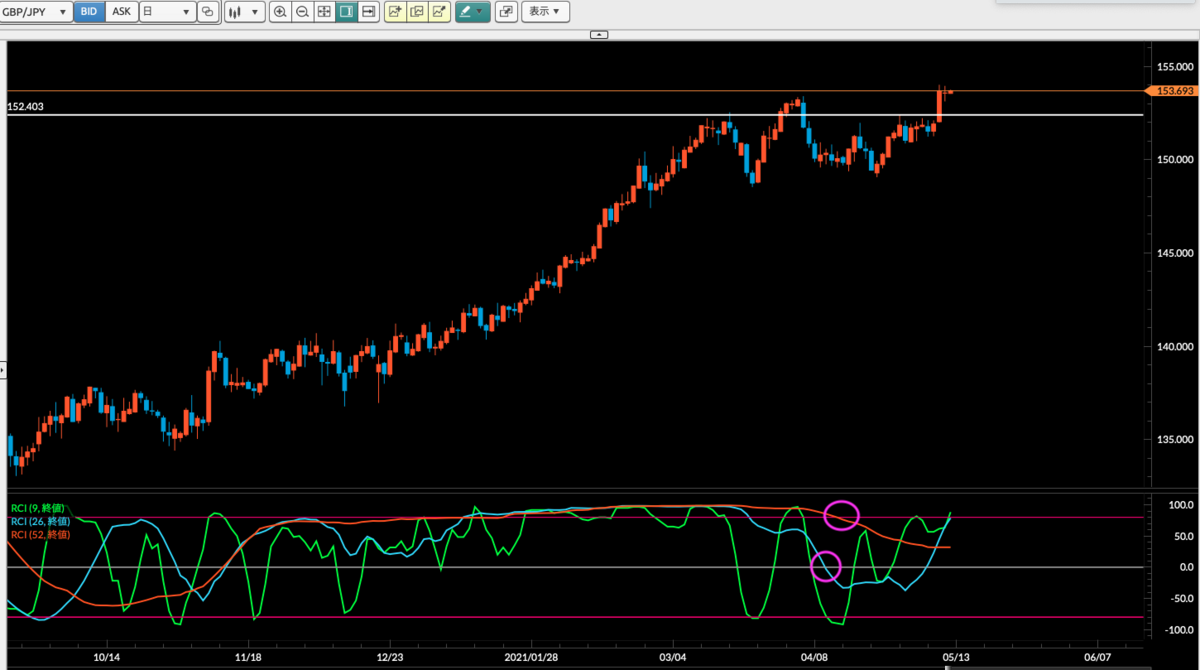The height and width of the screenshot is (670, 1200).
Task: Add a new indicator chart icon
Action: (x=395, y=12)
